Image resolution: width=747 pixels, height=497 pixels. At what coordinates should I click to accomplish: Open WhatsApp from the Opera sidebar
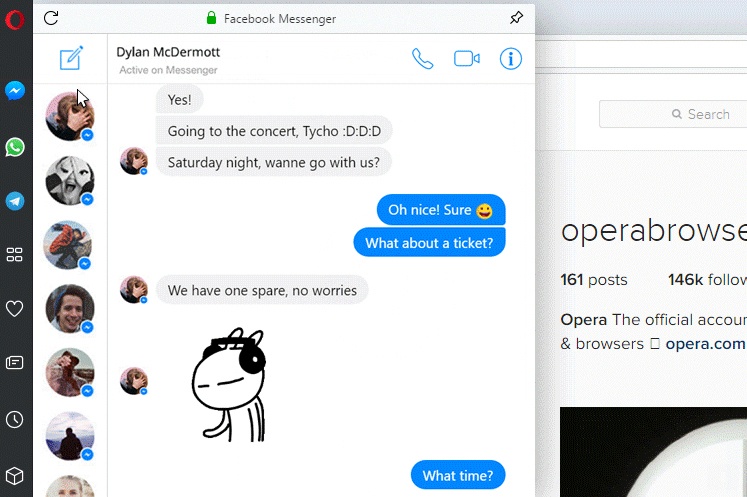click(15, 147)
